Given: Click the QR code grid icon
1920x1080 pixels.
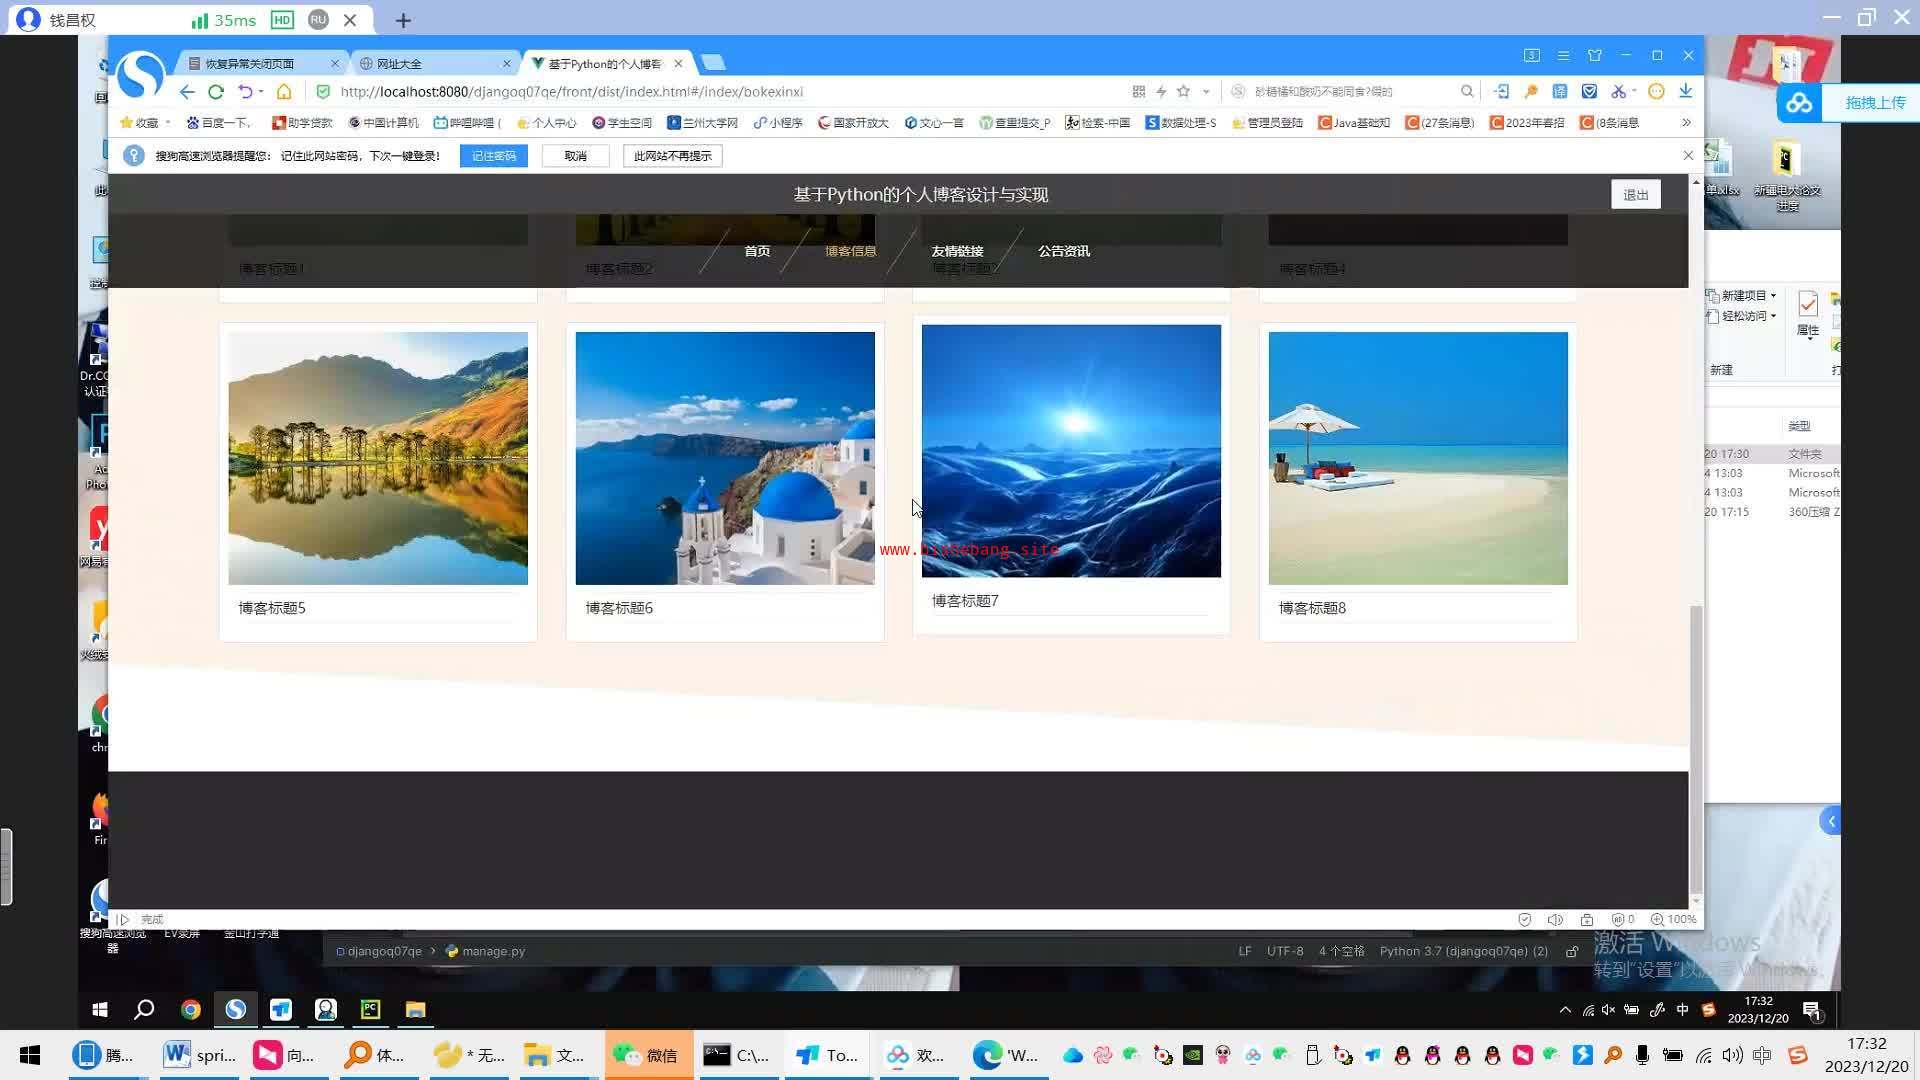Looking at the screenshot, I should 1138,91.
